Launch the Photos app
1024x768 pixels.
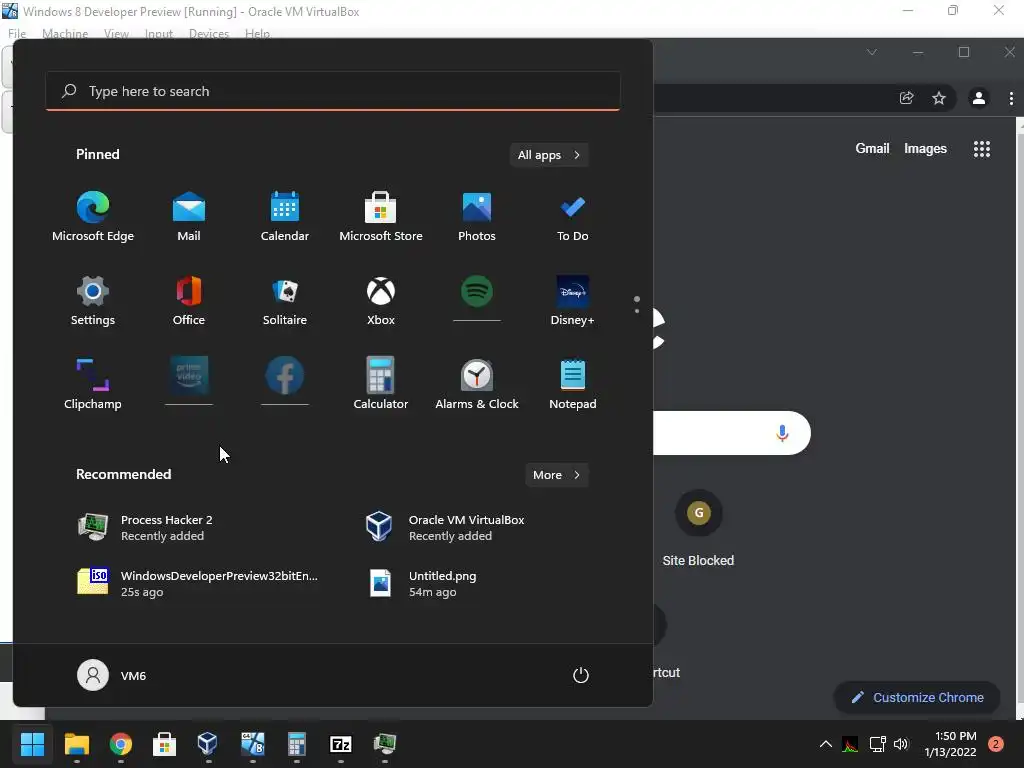click(477, 216)
